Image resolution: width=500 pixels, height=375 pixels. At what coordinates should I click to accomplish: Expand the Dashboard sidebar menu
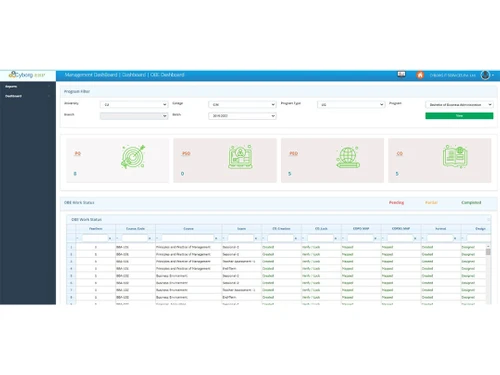[28, 96]
